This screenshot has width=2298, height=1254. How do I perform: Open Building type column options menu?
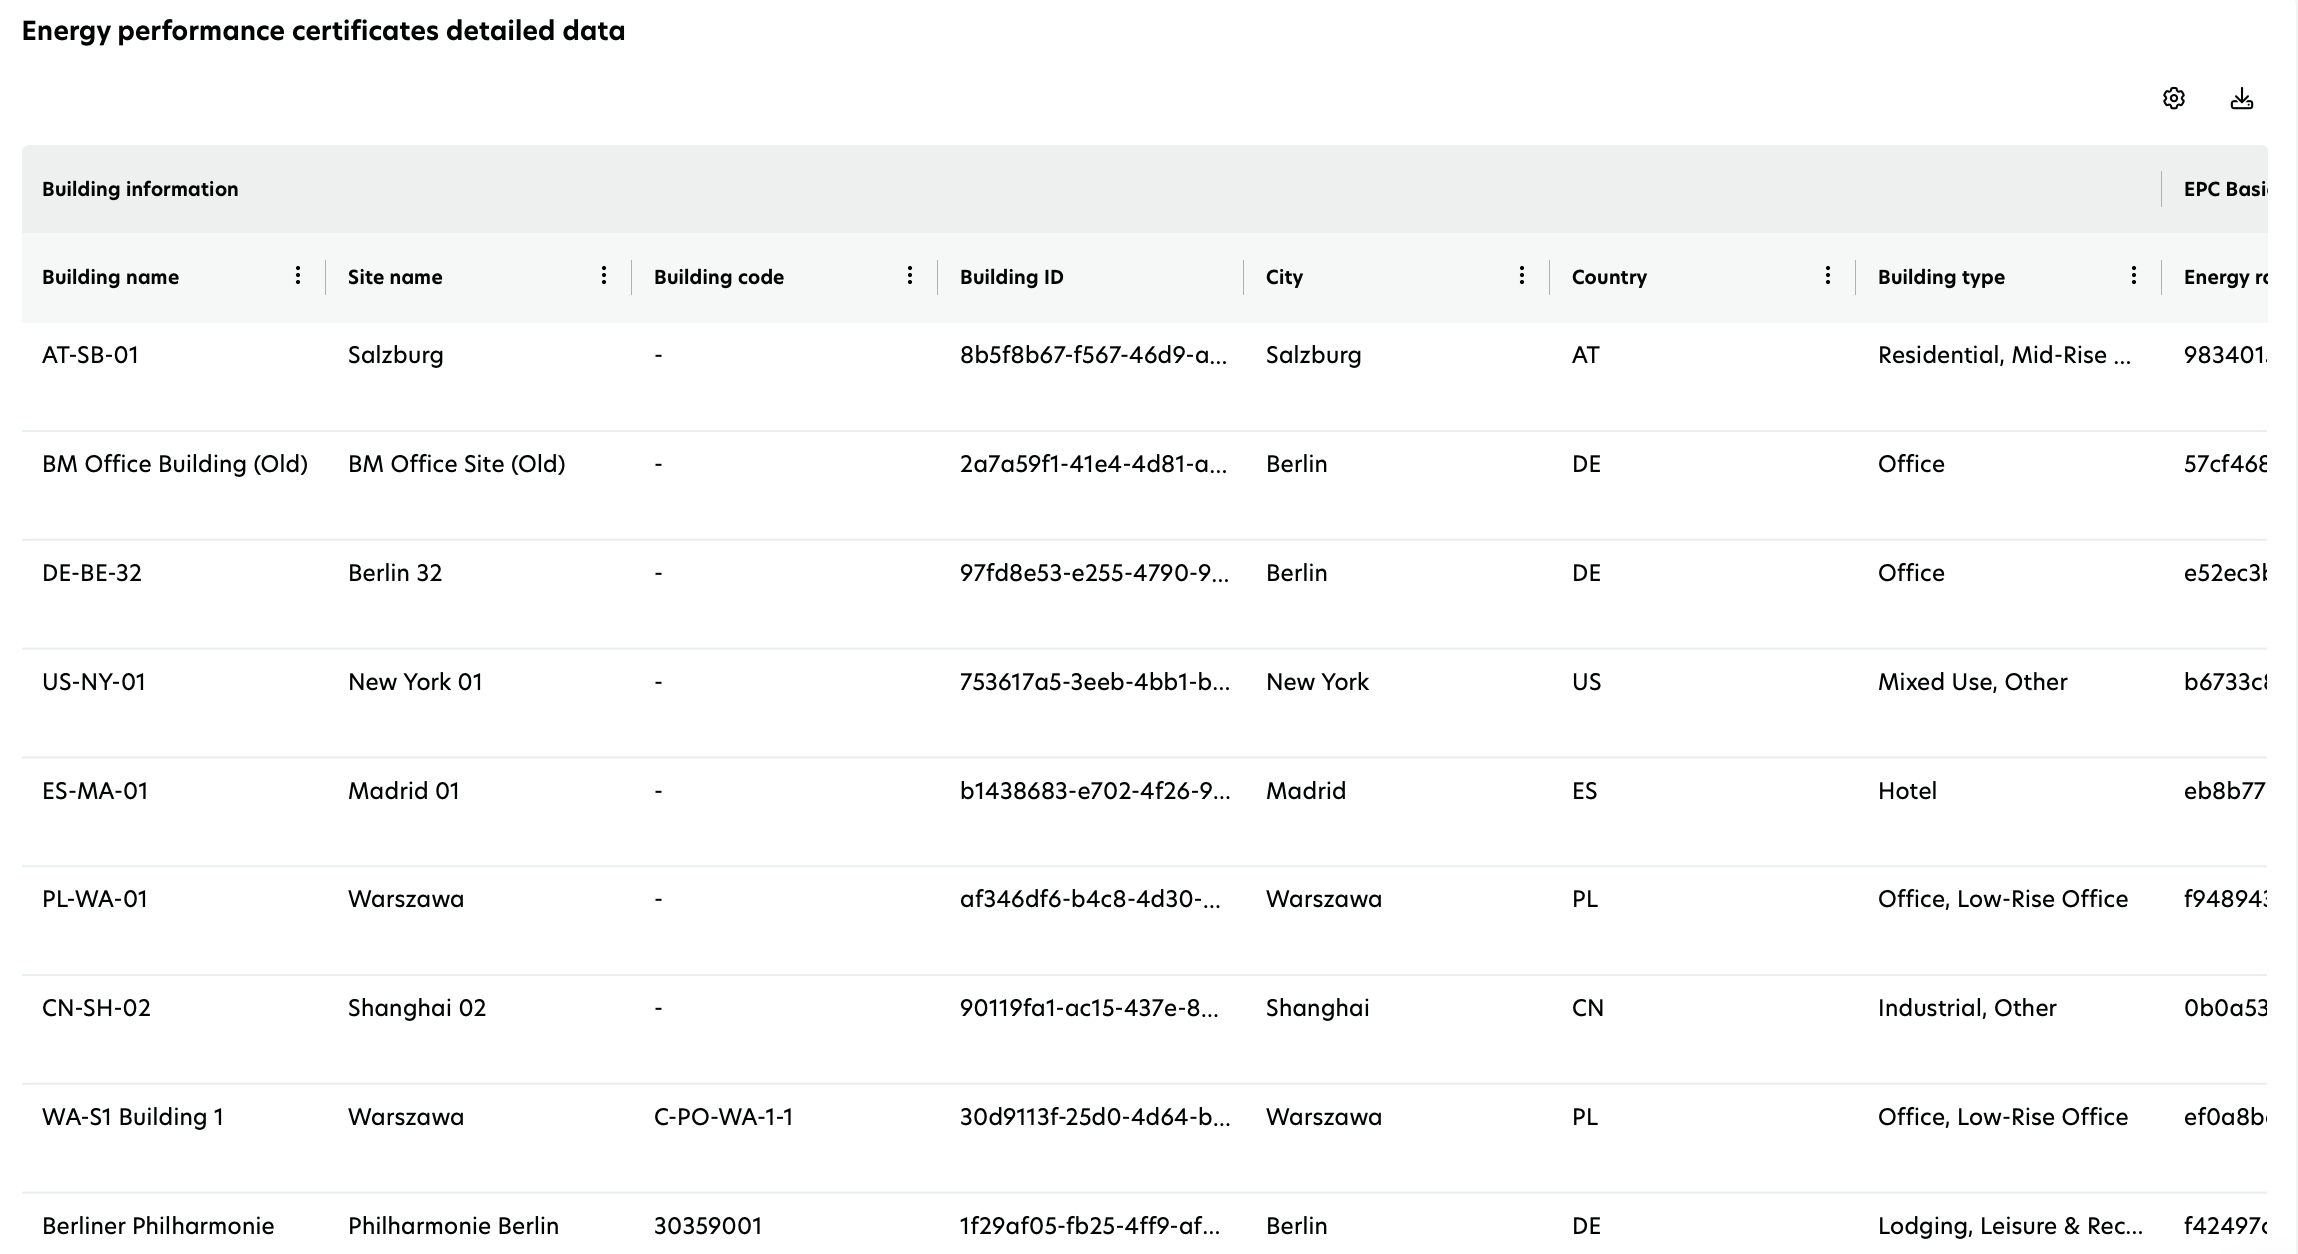(x=2133, y=276)
